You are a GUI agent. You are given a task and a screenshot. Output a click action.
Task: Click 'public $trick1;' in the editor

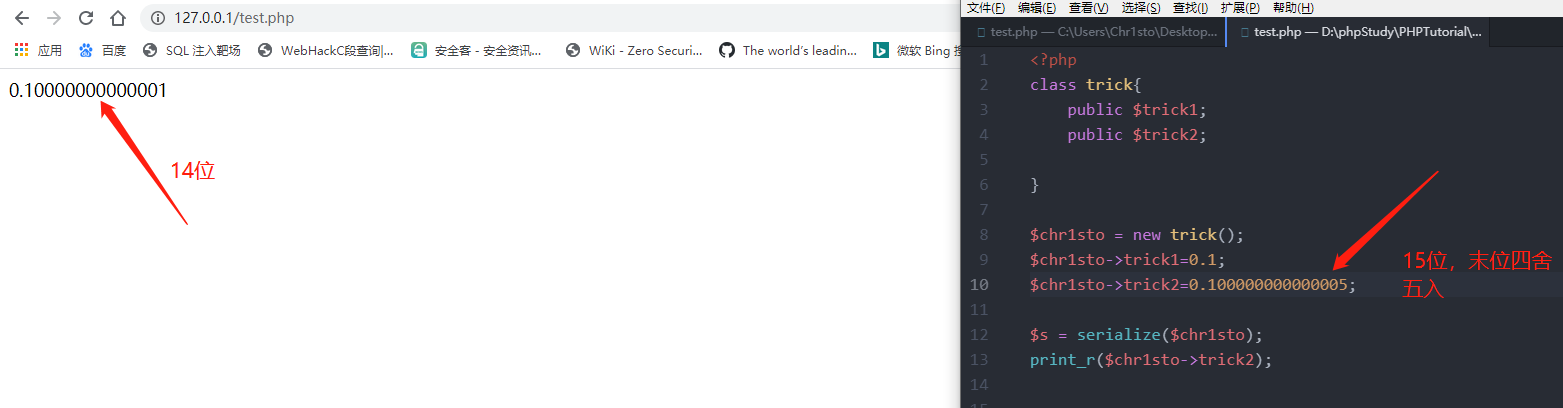tap(1137, 110)
